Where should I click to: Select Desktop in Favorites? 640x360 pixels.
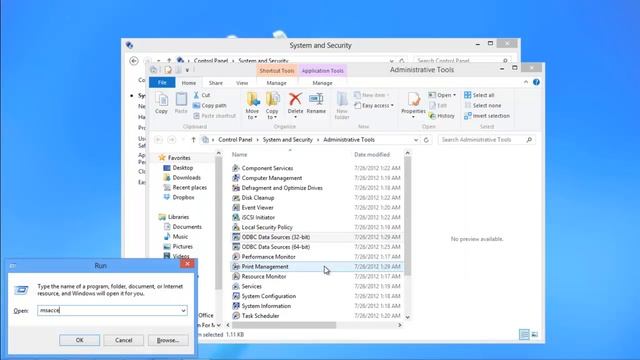tap(178, 168)
